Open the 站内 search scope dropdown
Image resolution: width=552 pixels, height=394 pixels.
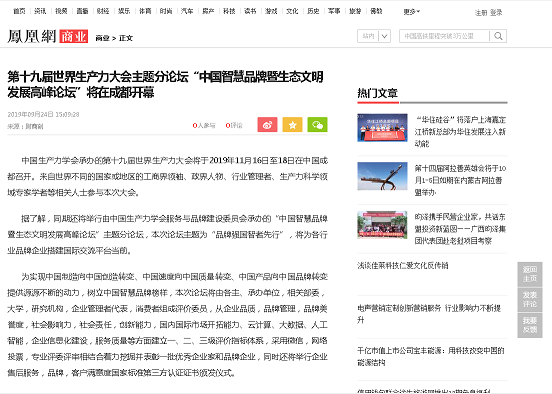pos(374,36)
